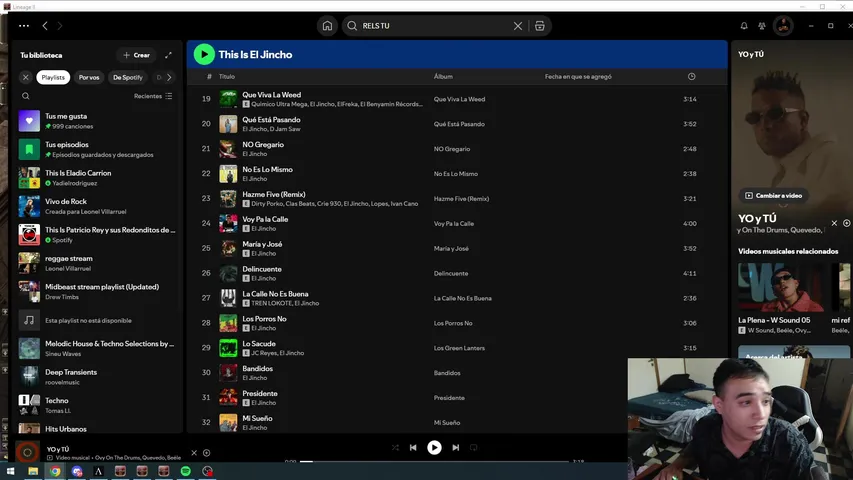Add YO y TÚ to liked songs in right panel
853x480 pixels.
click(x=846, y=223)
